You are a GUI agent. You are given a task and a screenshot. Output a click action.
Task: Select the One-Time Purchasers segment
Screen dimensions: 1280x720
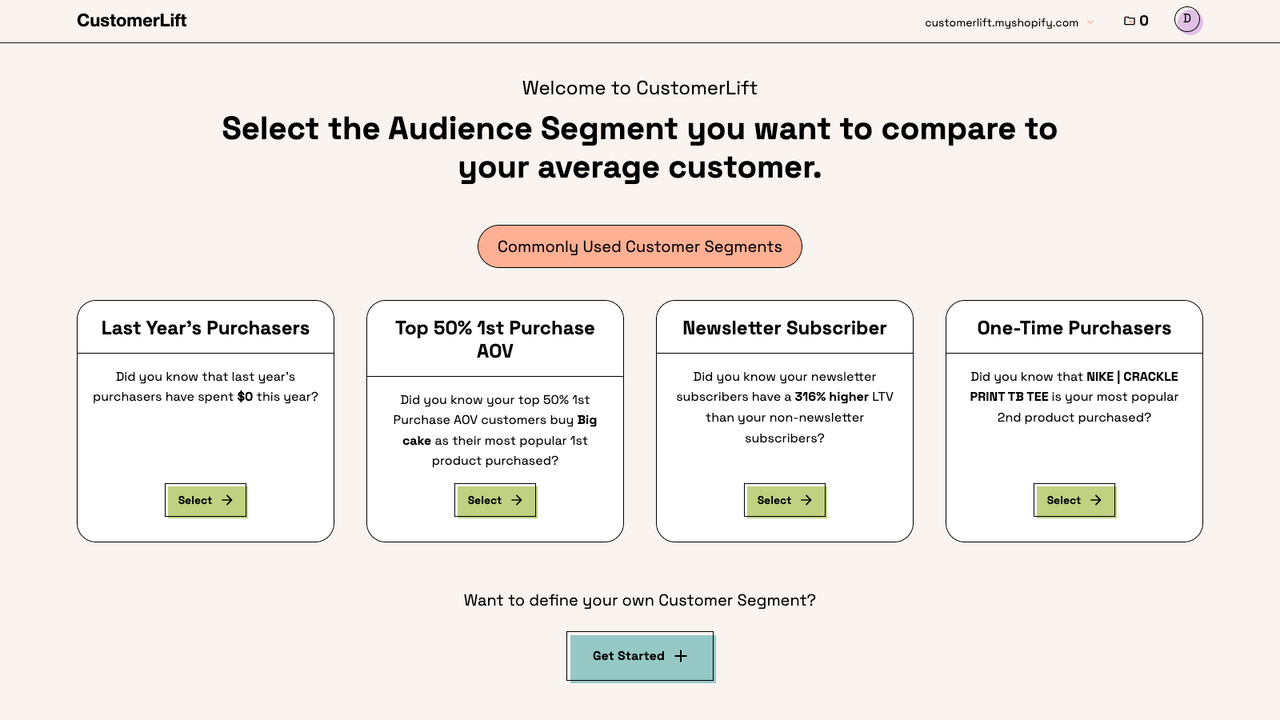[1074, 500]
